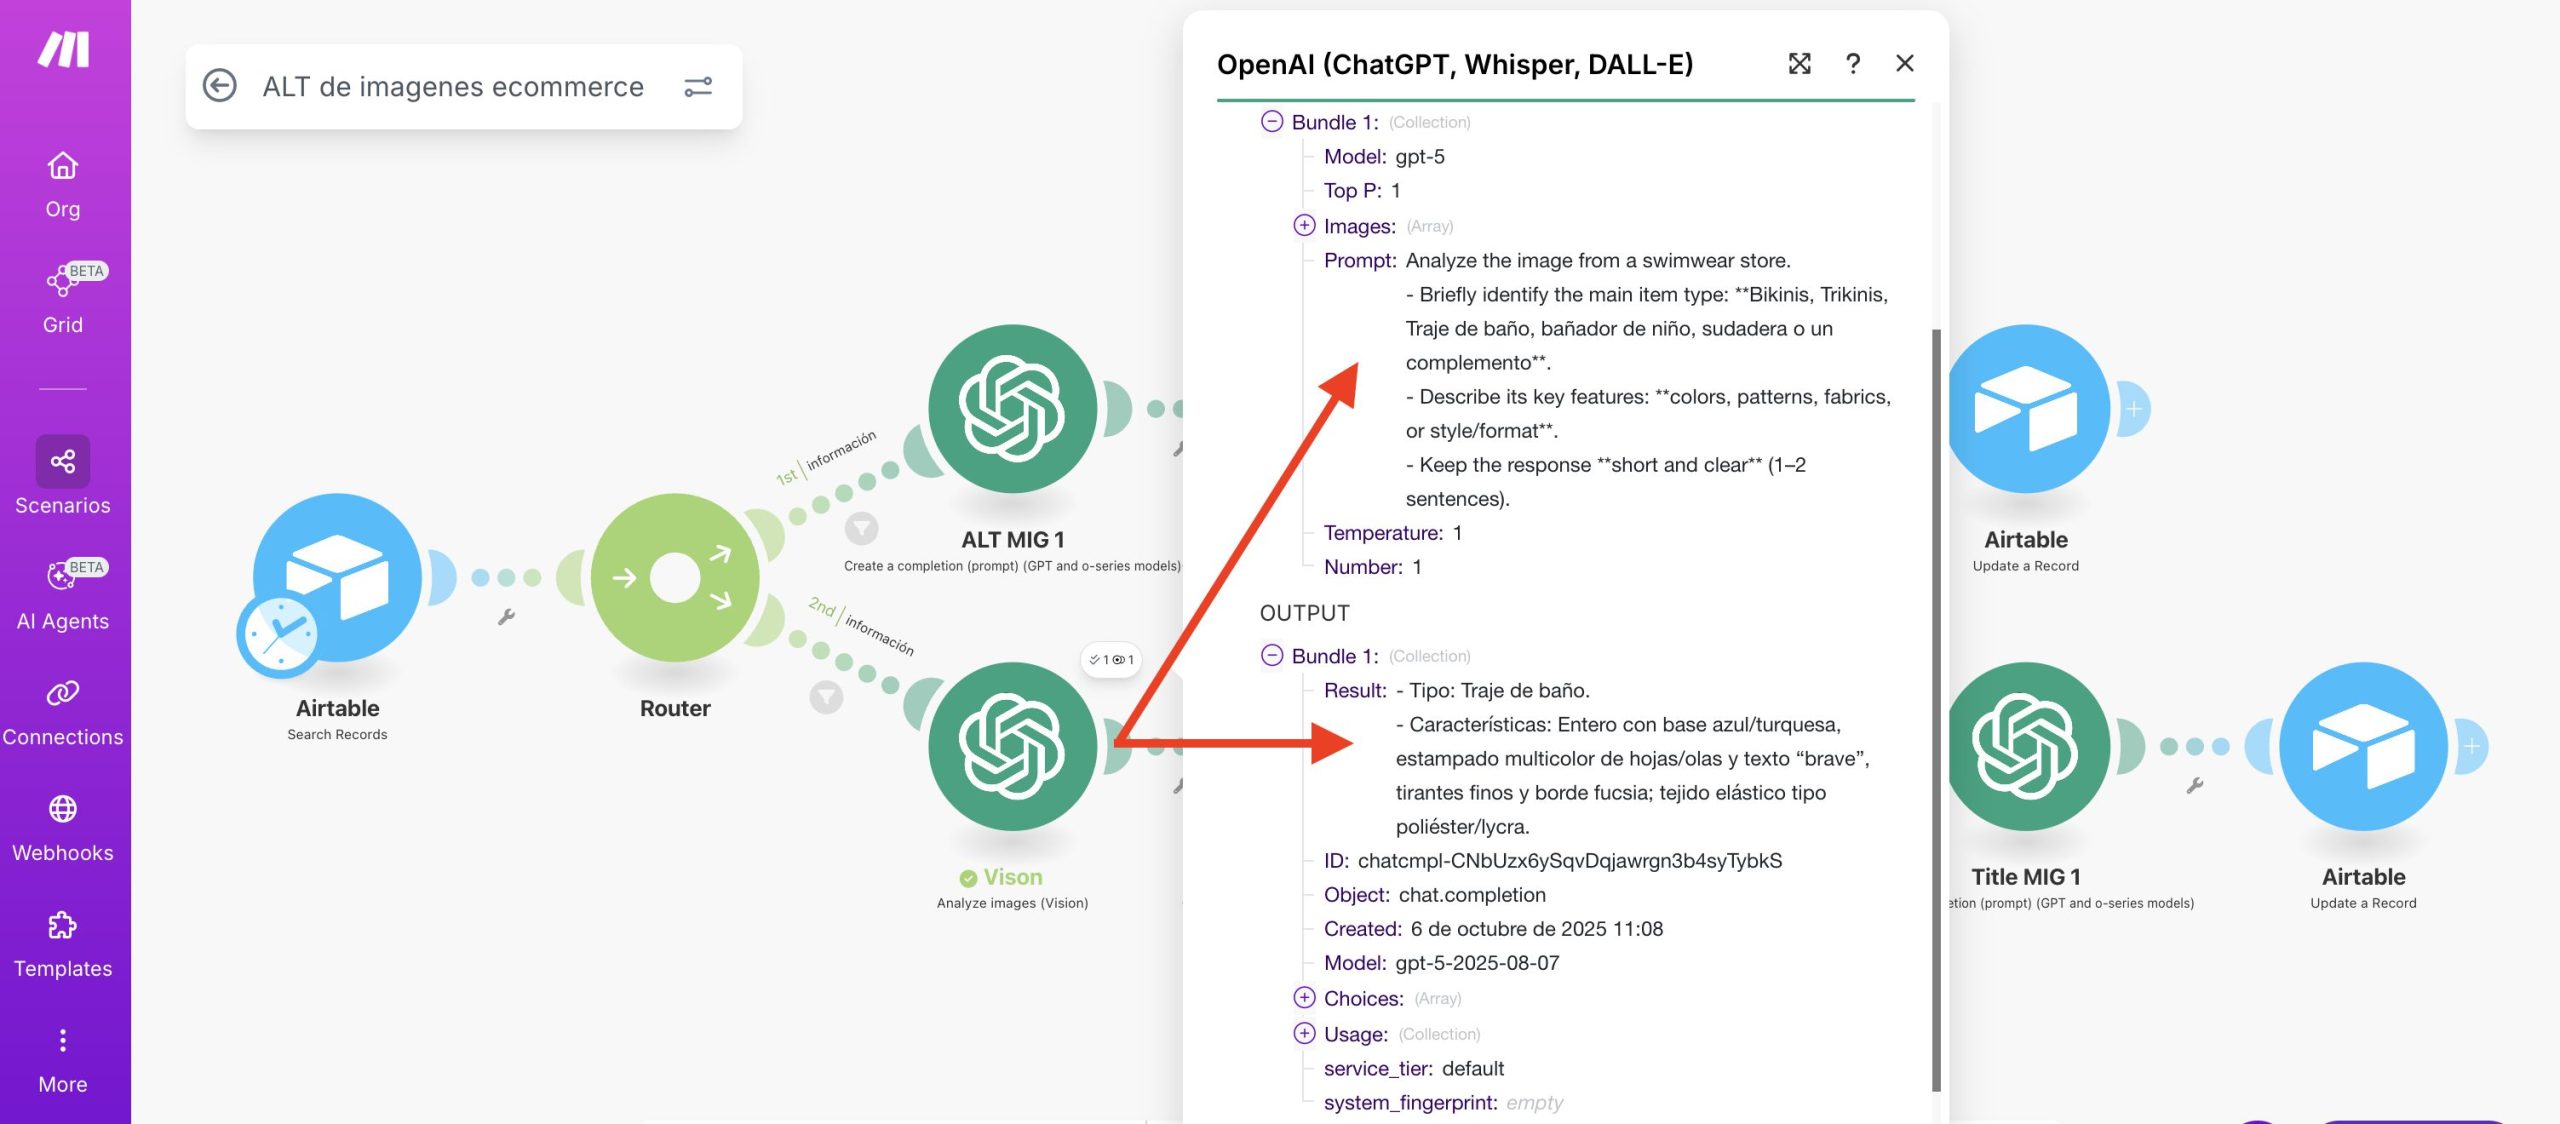Click the panel's vertical scrollbar

(1936, 700)
